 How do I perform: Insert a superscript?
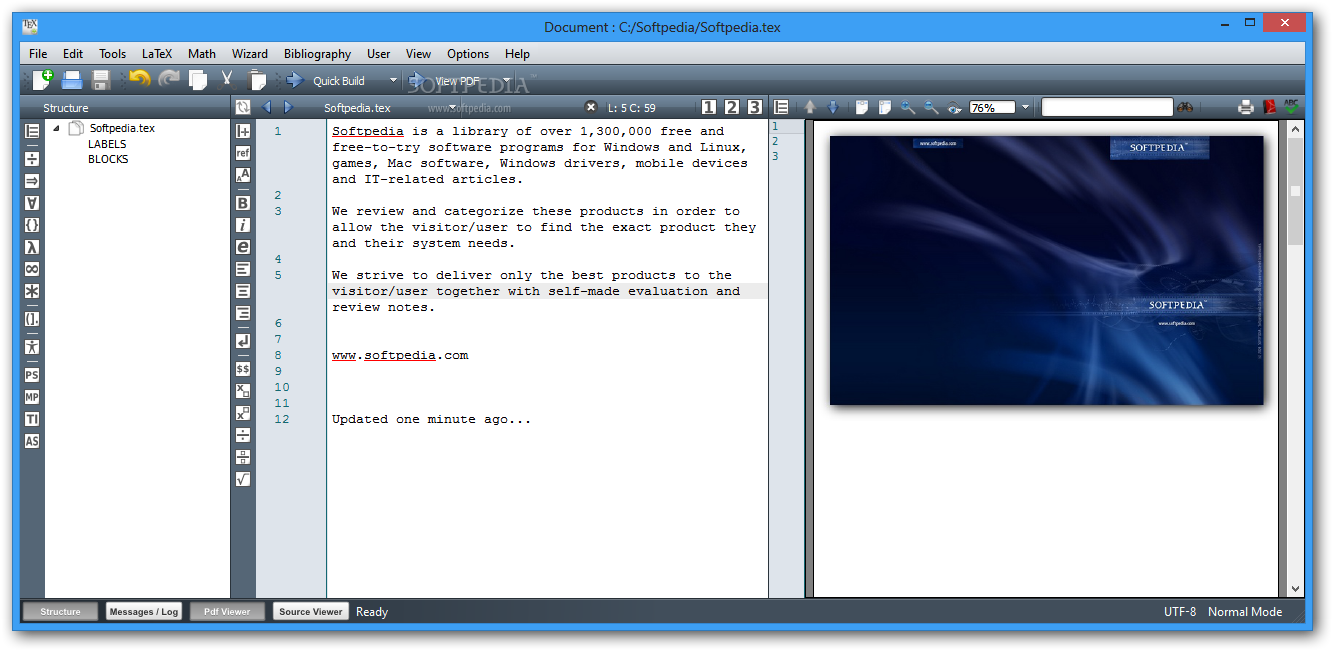pos(243,413)
